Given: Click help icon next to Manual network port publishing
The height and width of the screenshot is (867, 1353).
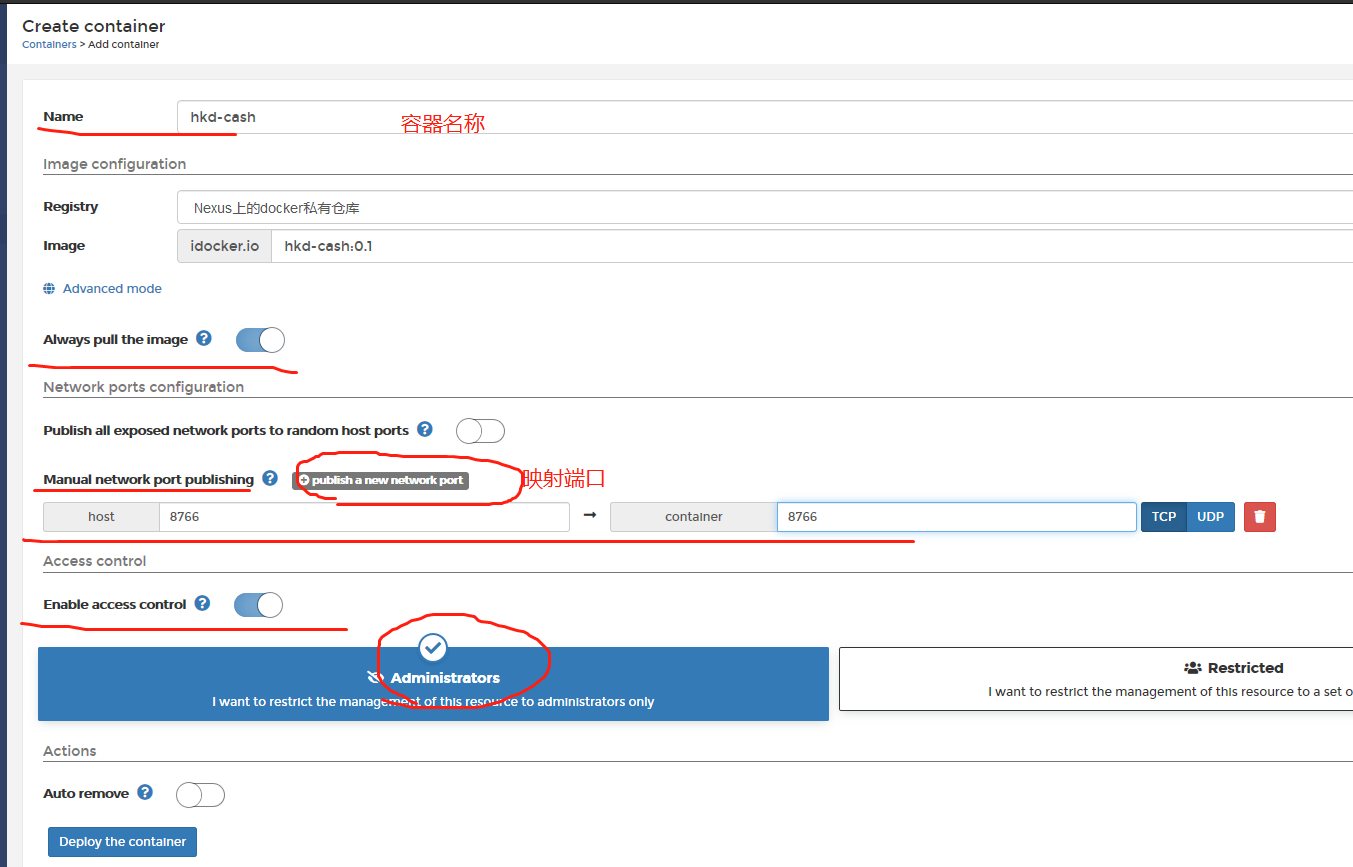Looking at the screenshot, I should [270, 478].
